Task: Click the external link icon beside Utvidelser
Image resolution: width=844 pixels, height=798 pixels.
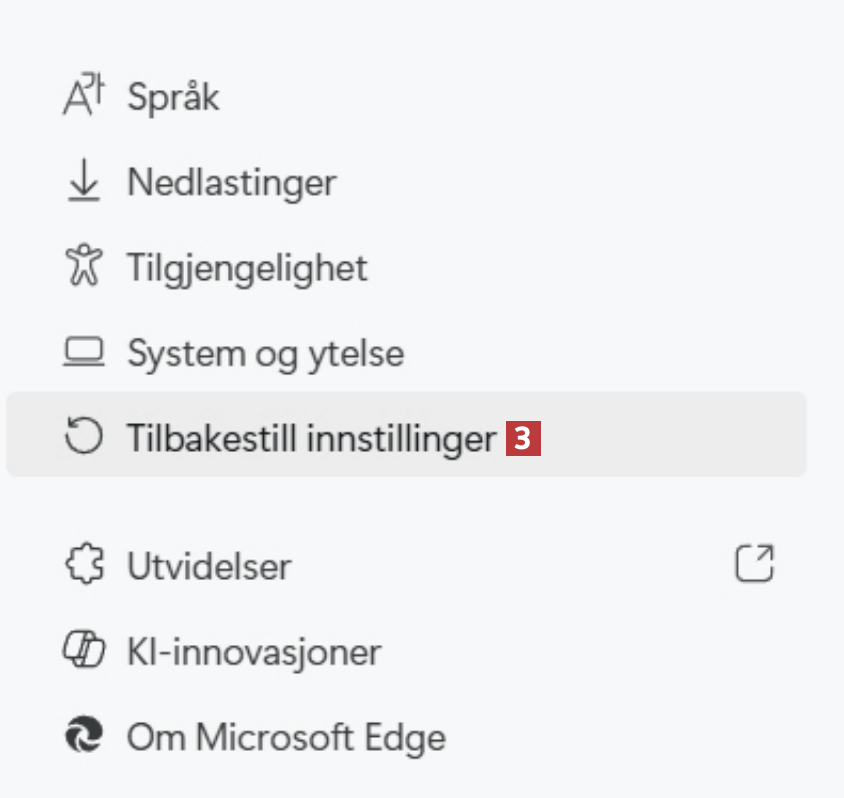Action: click(755, 564)
